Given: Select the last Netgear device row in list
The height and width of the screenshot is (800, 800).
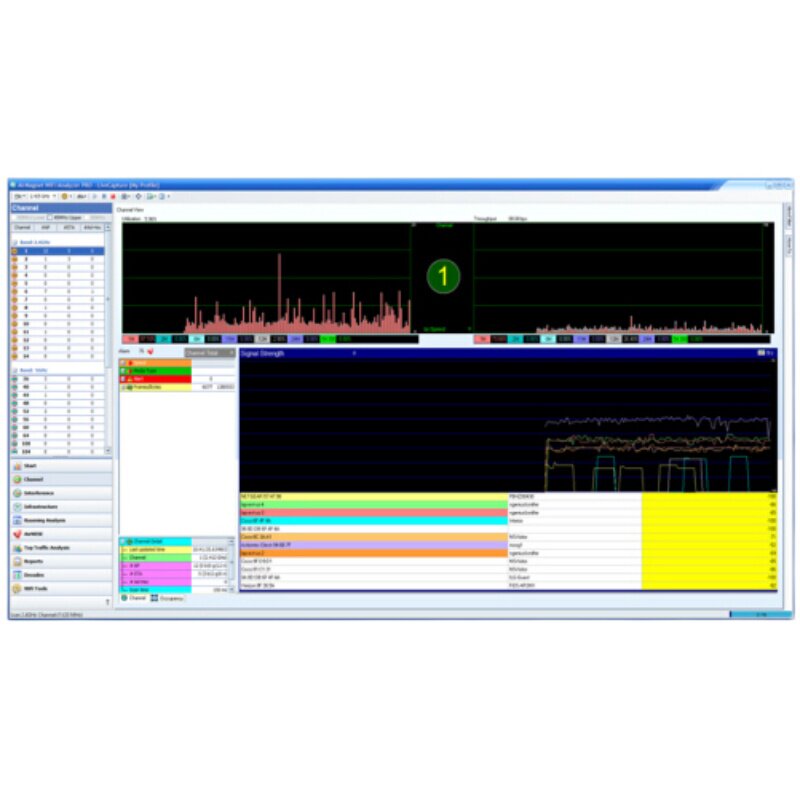Looking at the screenshot, I should 508,586.
